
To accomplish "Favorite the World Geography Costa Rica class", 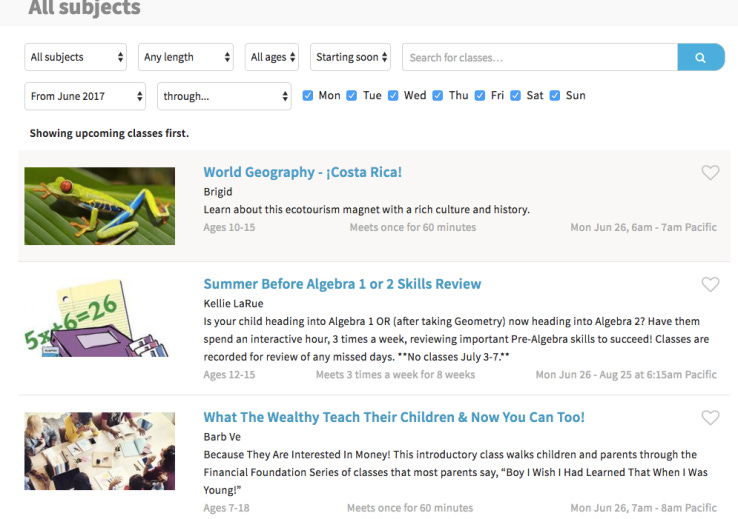I will point(710,173).
